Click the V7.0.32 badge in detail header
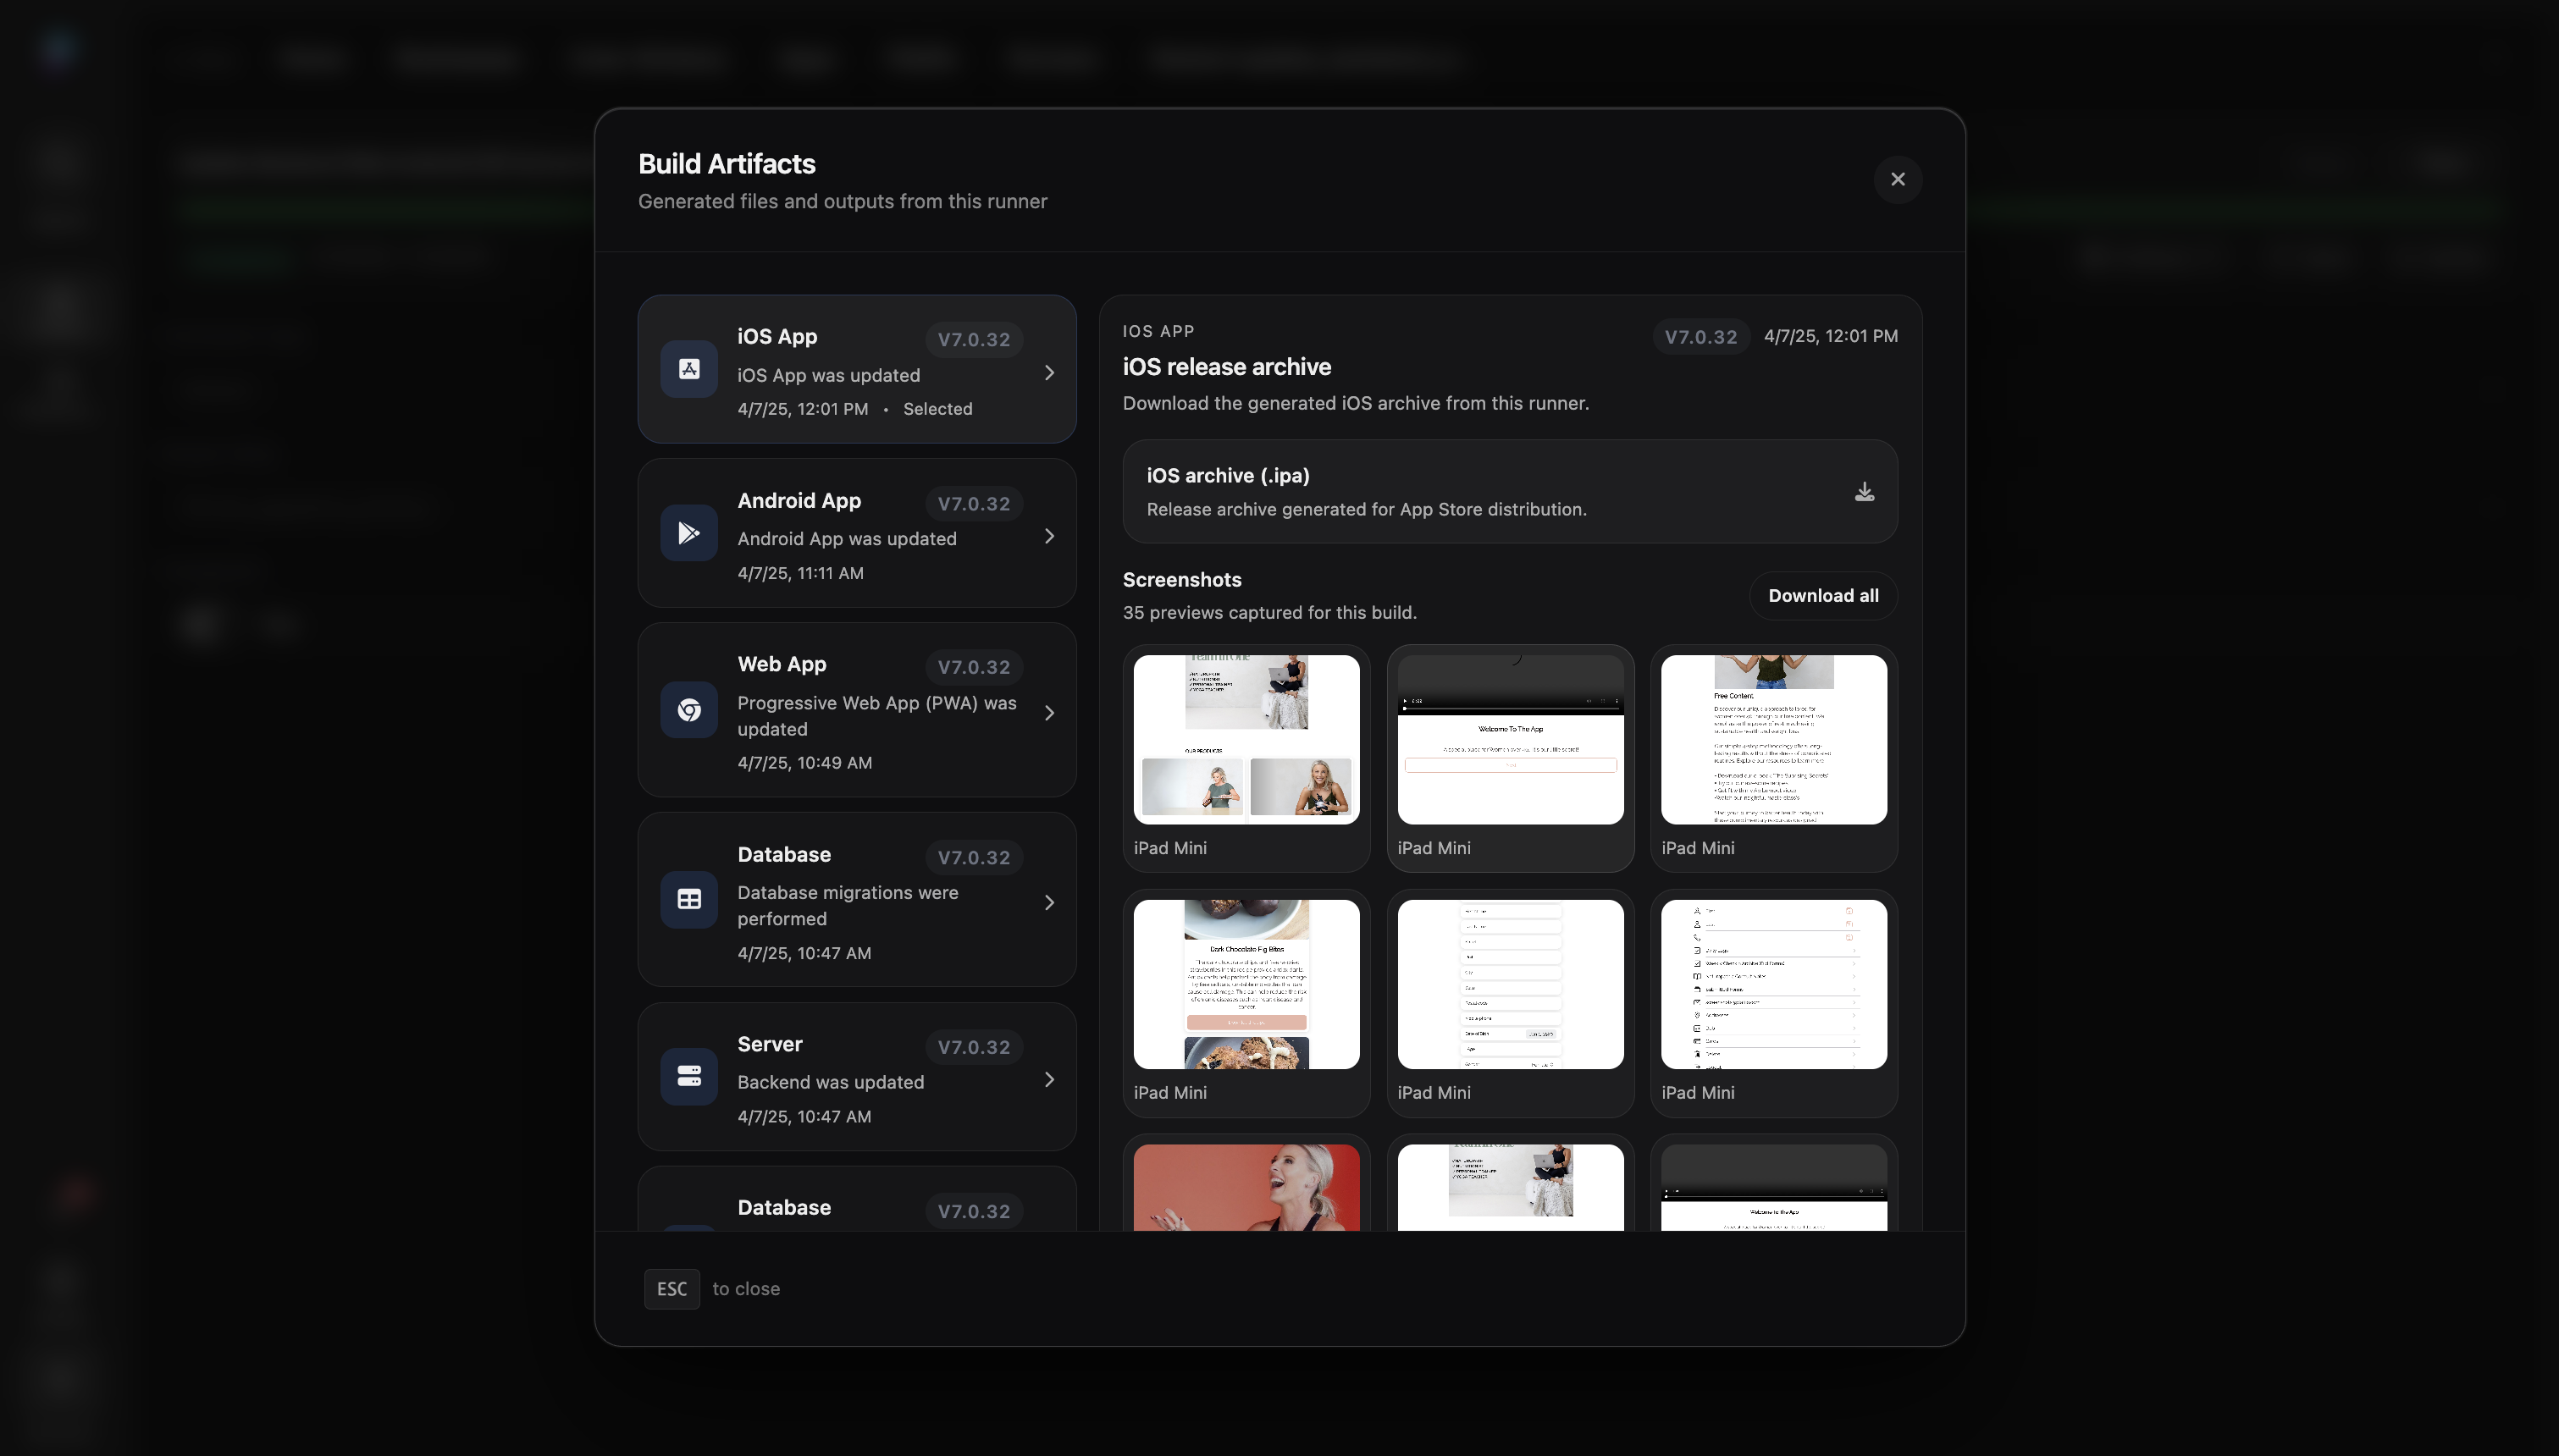2559x1456 pixels. coord(1700,337)
